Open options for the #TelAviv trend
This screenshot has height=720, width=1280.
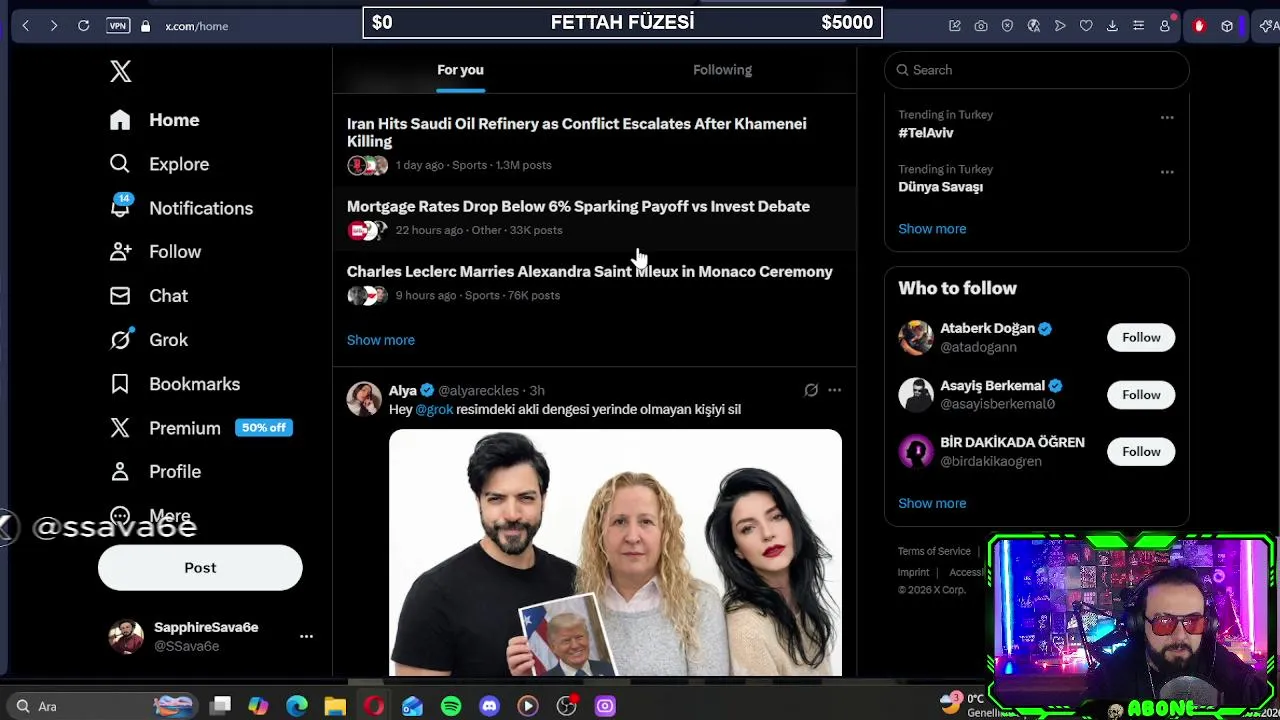pos(1167,118)
